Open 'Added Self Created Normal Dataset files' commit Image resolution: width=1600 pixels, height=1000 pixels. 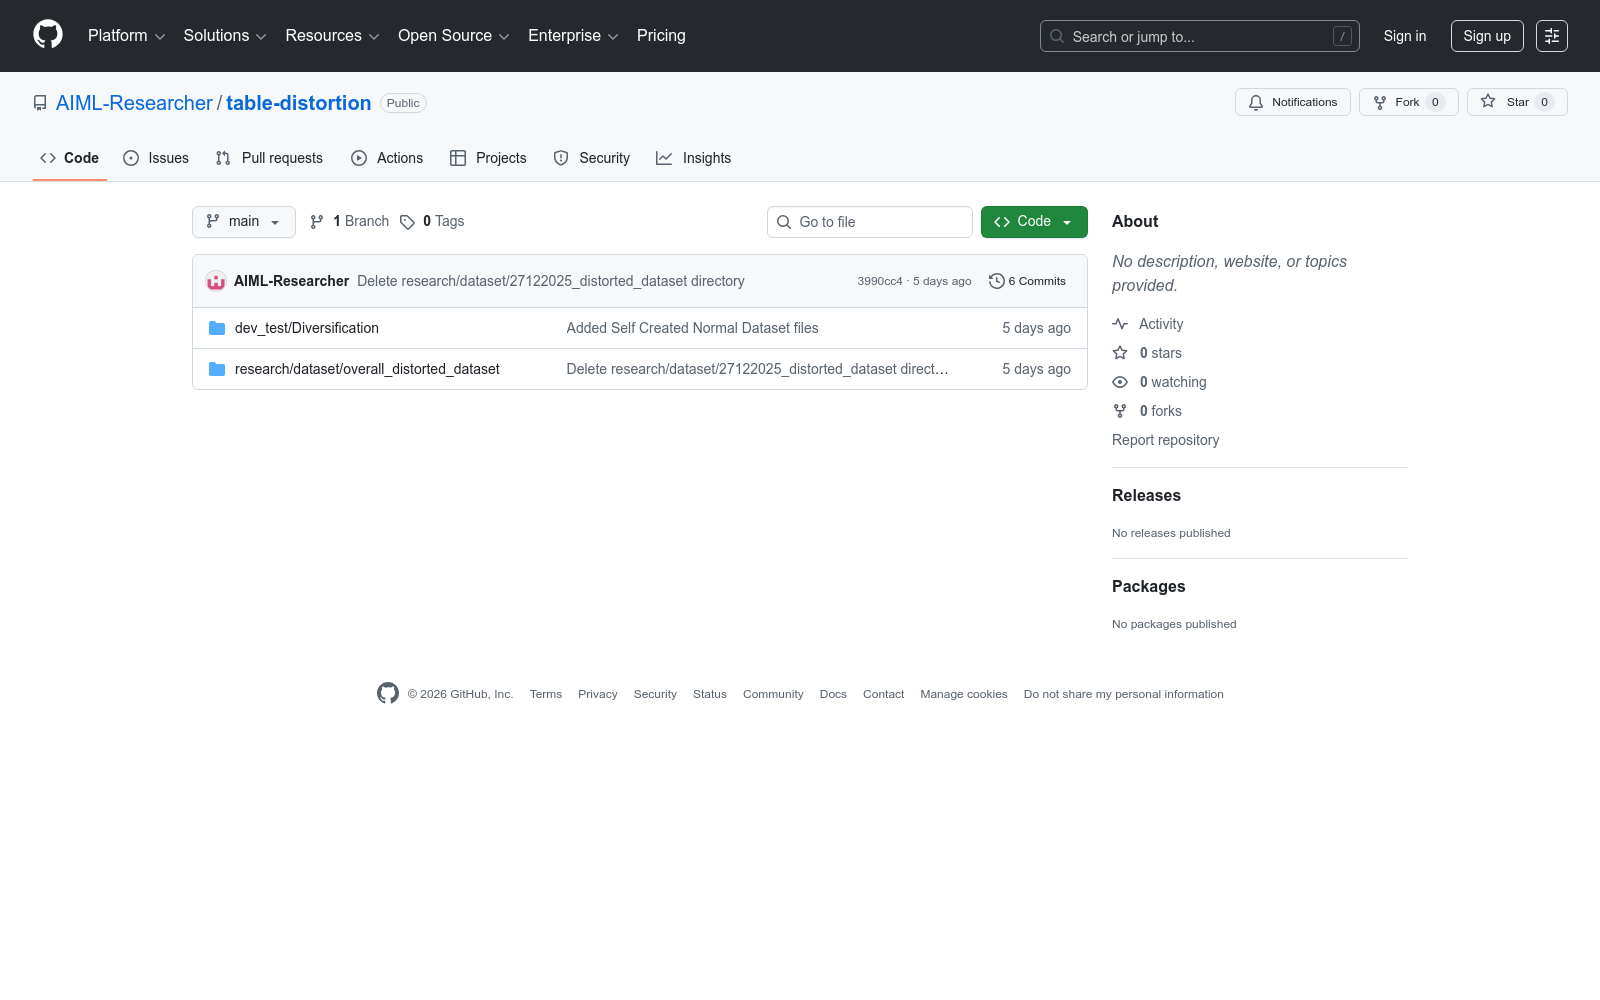point(692,328)
